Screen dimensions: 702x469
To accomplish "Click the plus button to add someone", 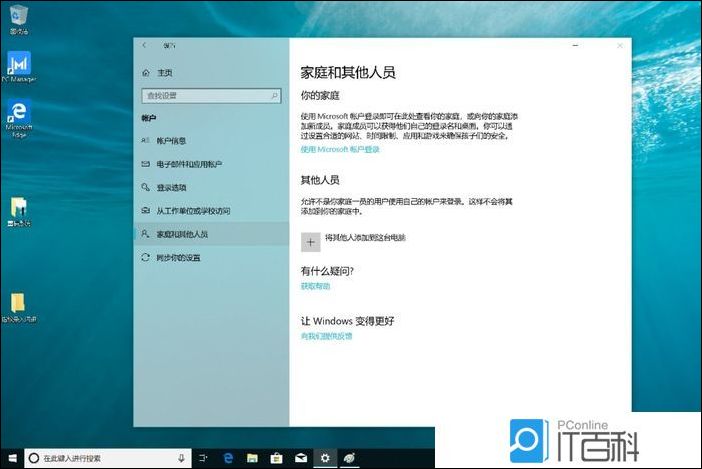I will [x=310, y=242].
